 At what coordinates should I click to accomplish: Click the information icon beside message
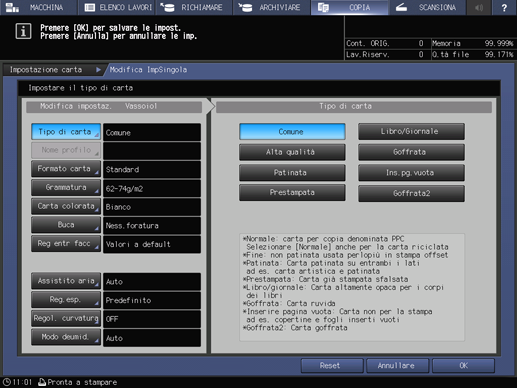click(23, 32)
